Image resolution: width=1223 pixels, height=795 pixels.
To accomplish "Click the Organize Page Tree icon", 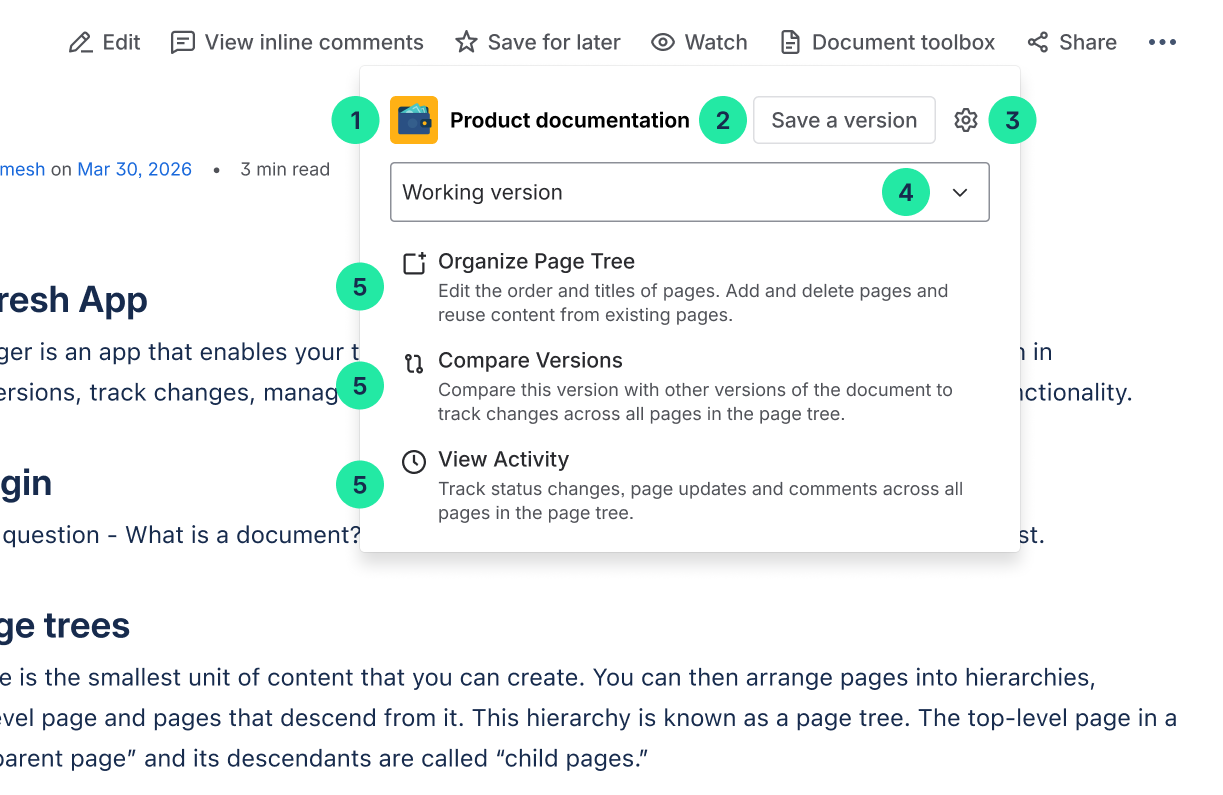I will [x=414, y=263].
